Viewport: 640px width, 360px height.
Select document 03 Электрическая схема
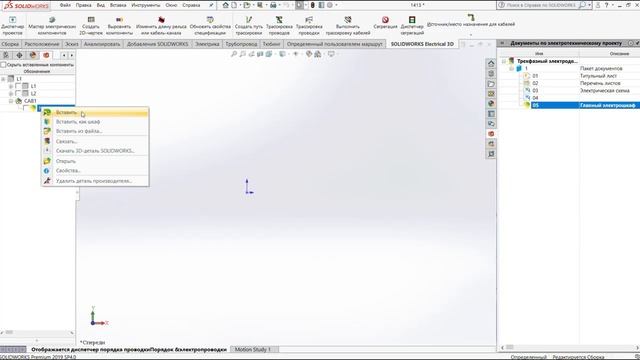coord(582,91)
